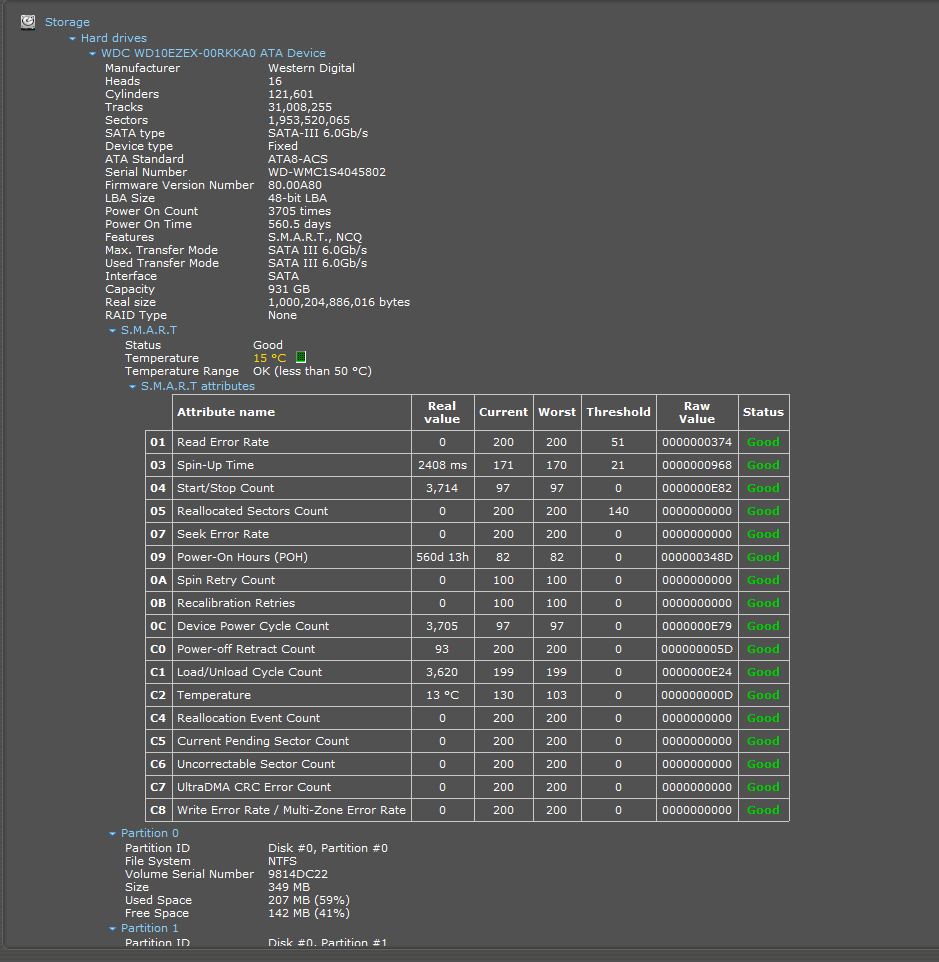Click the 15 °C temperature reading
Image resolution: width=939 pixels, height=962 pixels.
(269, 358)
